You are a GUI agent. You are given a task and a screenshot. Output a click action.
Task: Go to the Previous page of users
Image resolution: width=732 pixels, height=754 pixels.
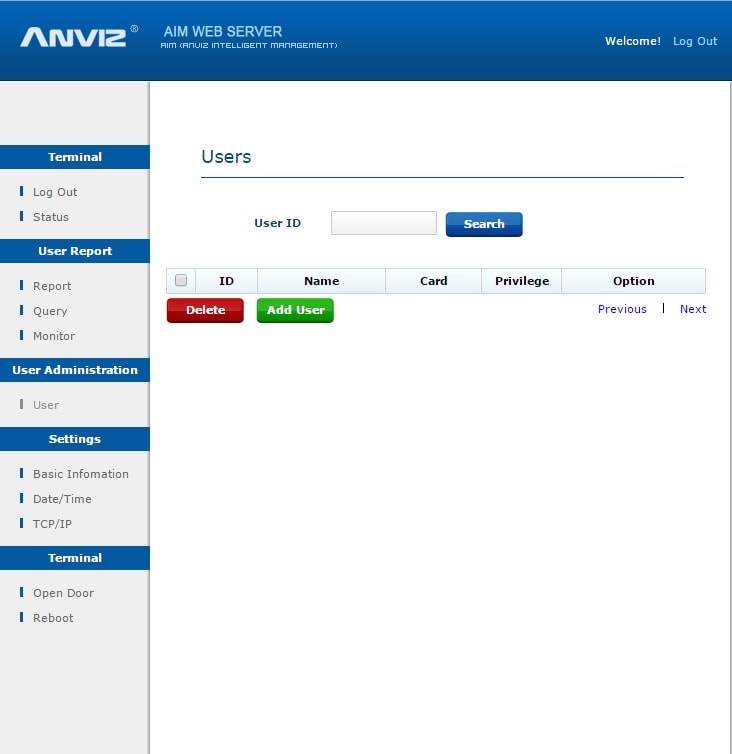pyautogui.click(x=622, y=309)
